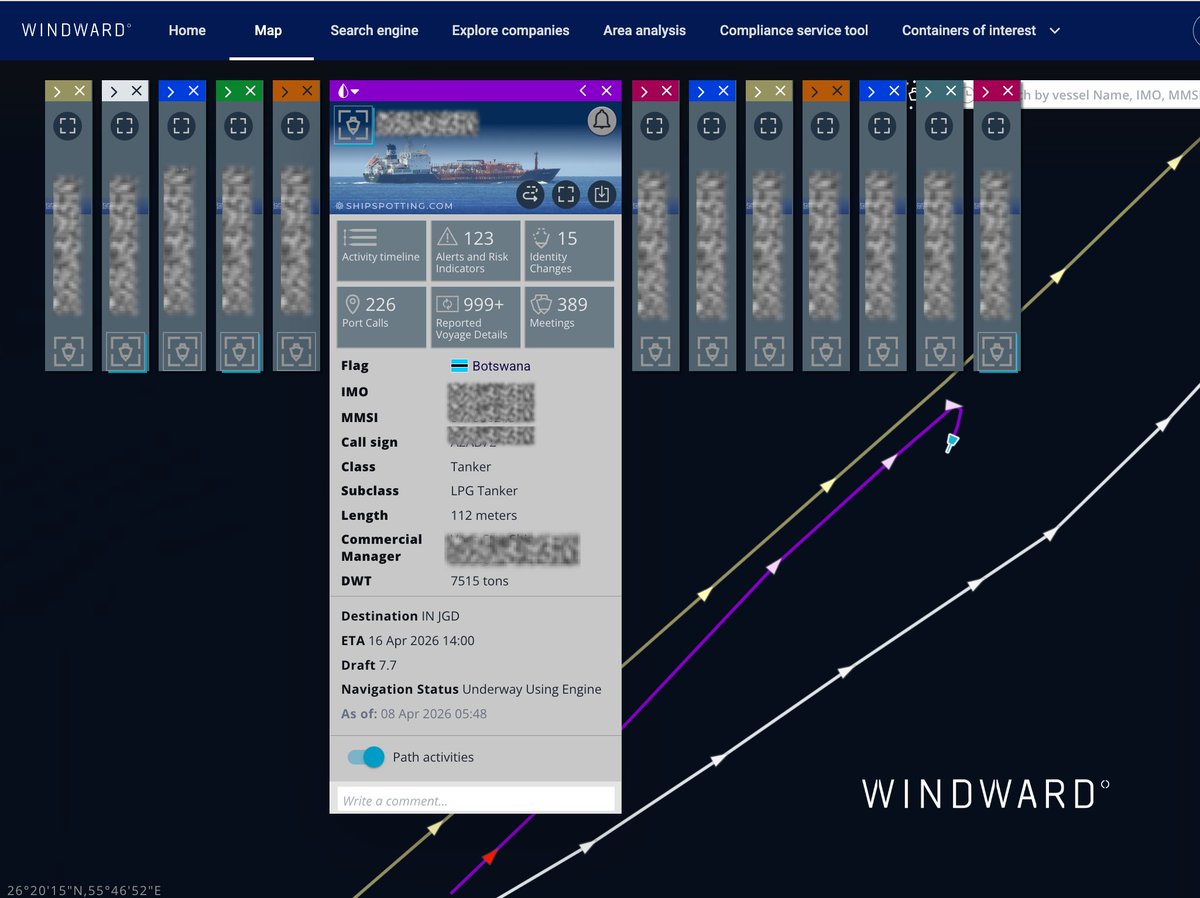The image size is (1200, 898).
Task: Click the Activity timeline list icon
Action: pyautogui.click(x=359, y=237)
